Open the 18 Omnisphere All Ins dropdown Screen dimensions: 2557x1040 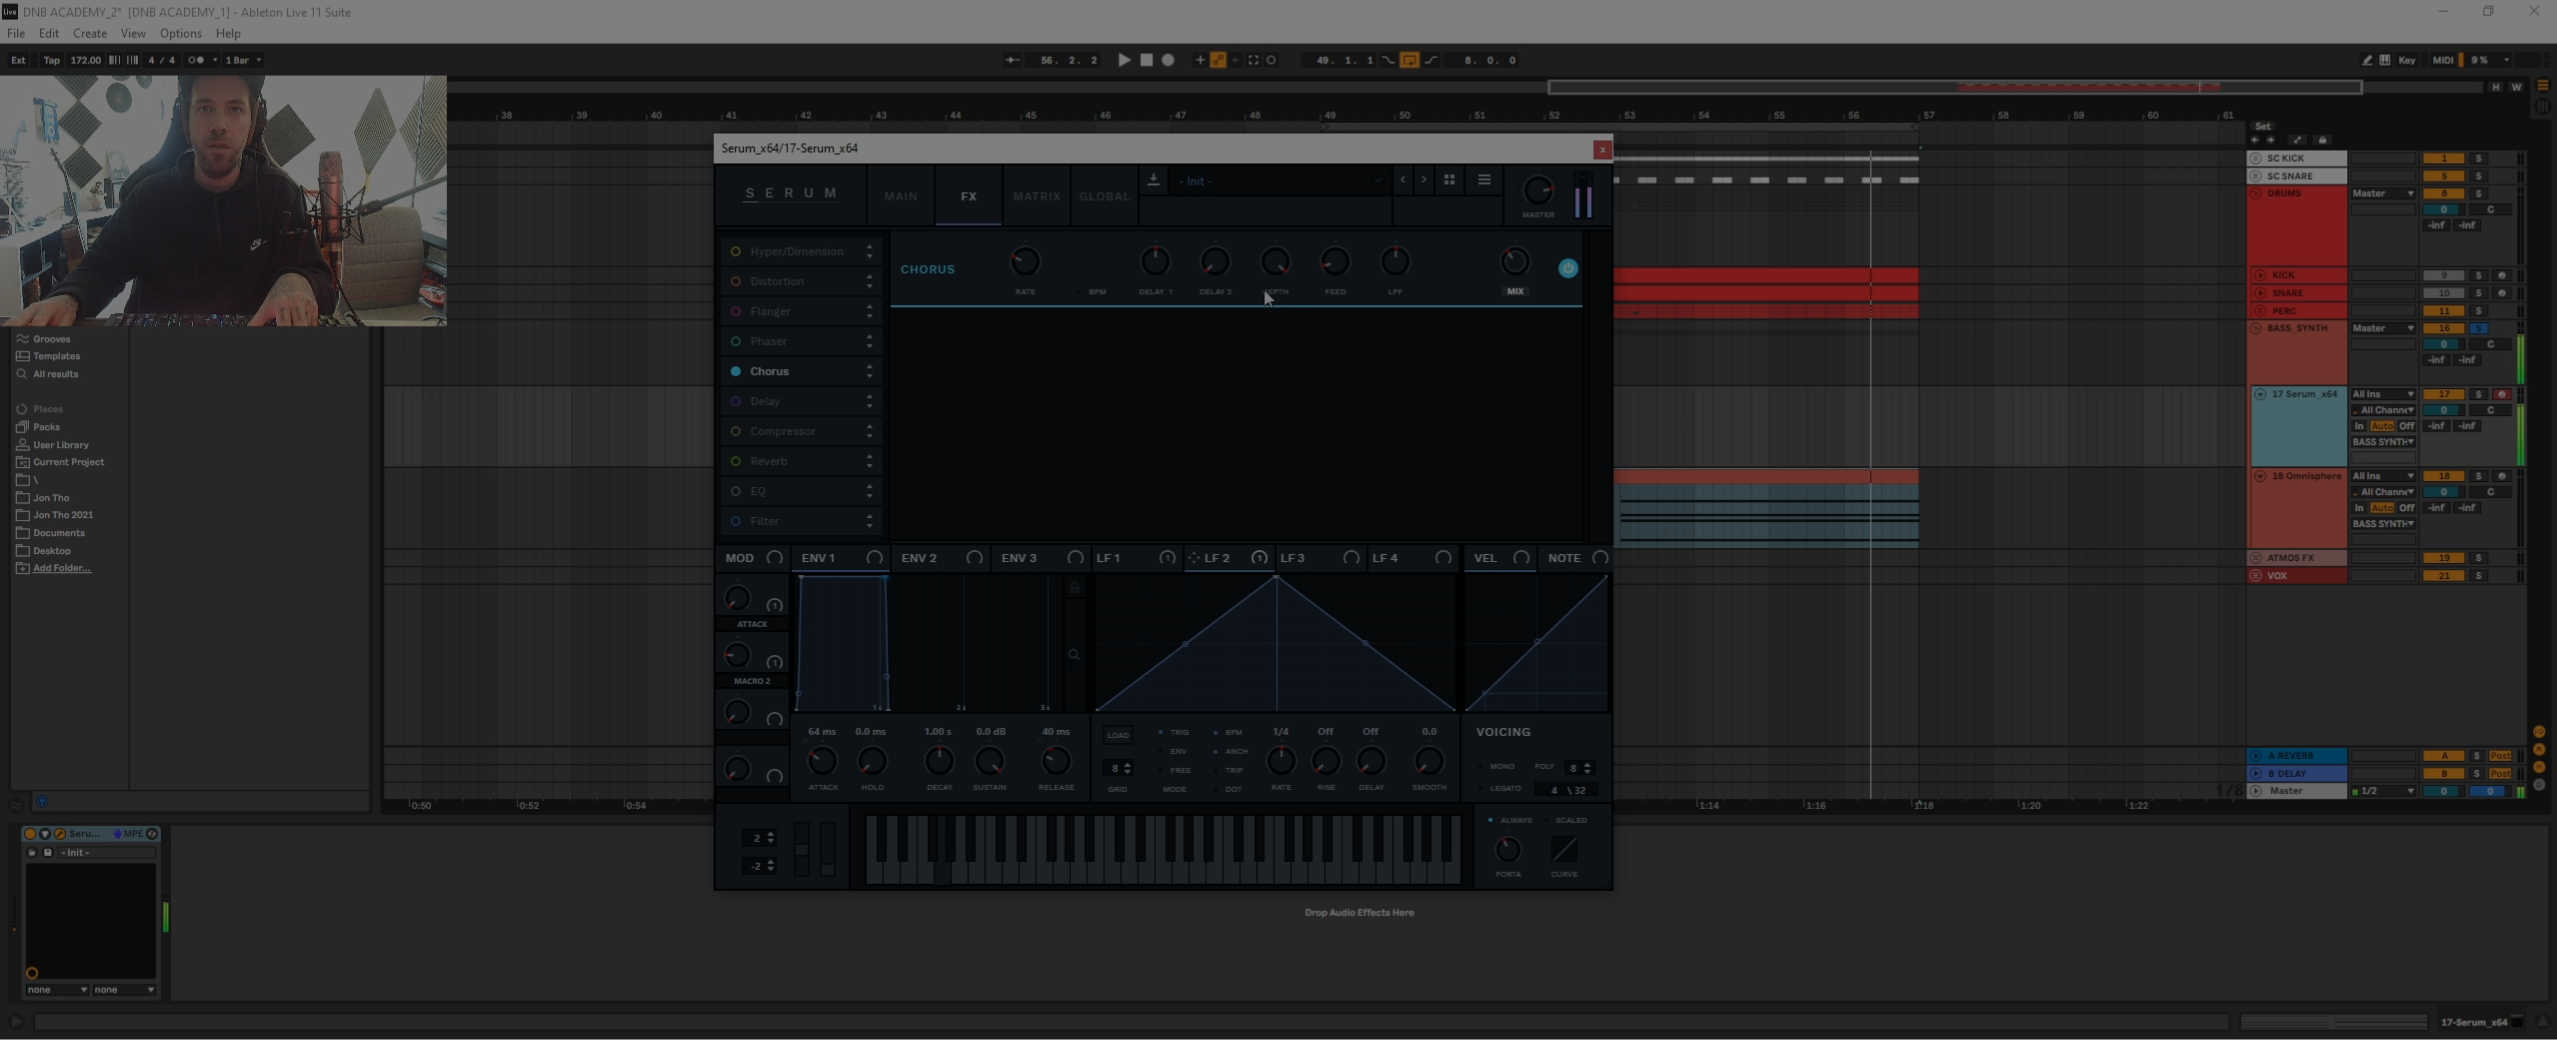(x=2382, y=476)
